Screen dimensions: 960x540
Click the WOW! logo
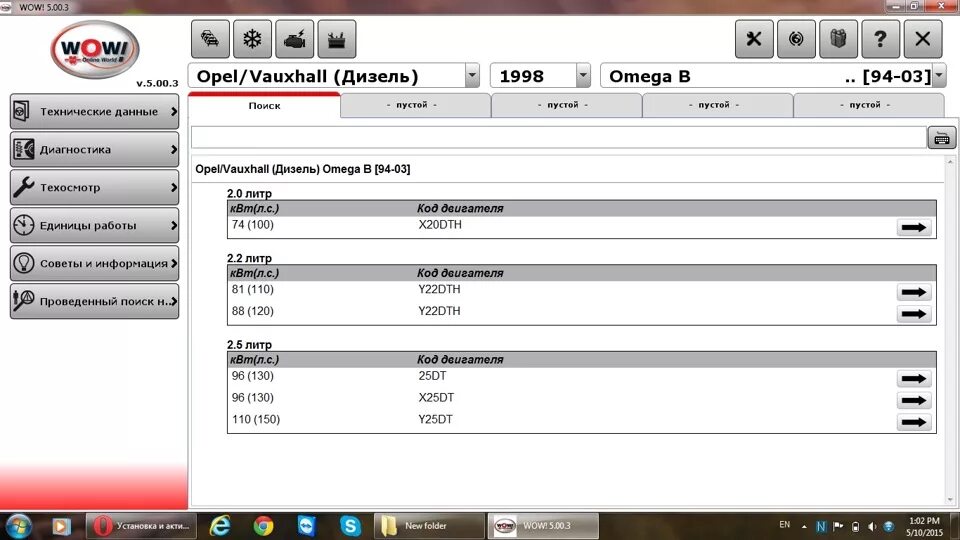[x=95, y=49]
